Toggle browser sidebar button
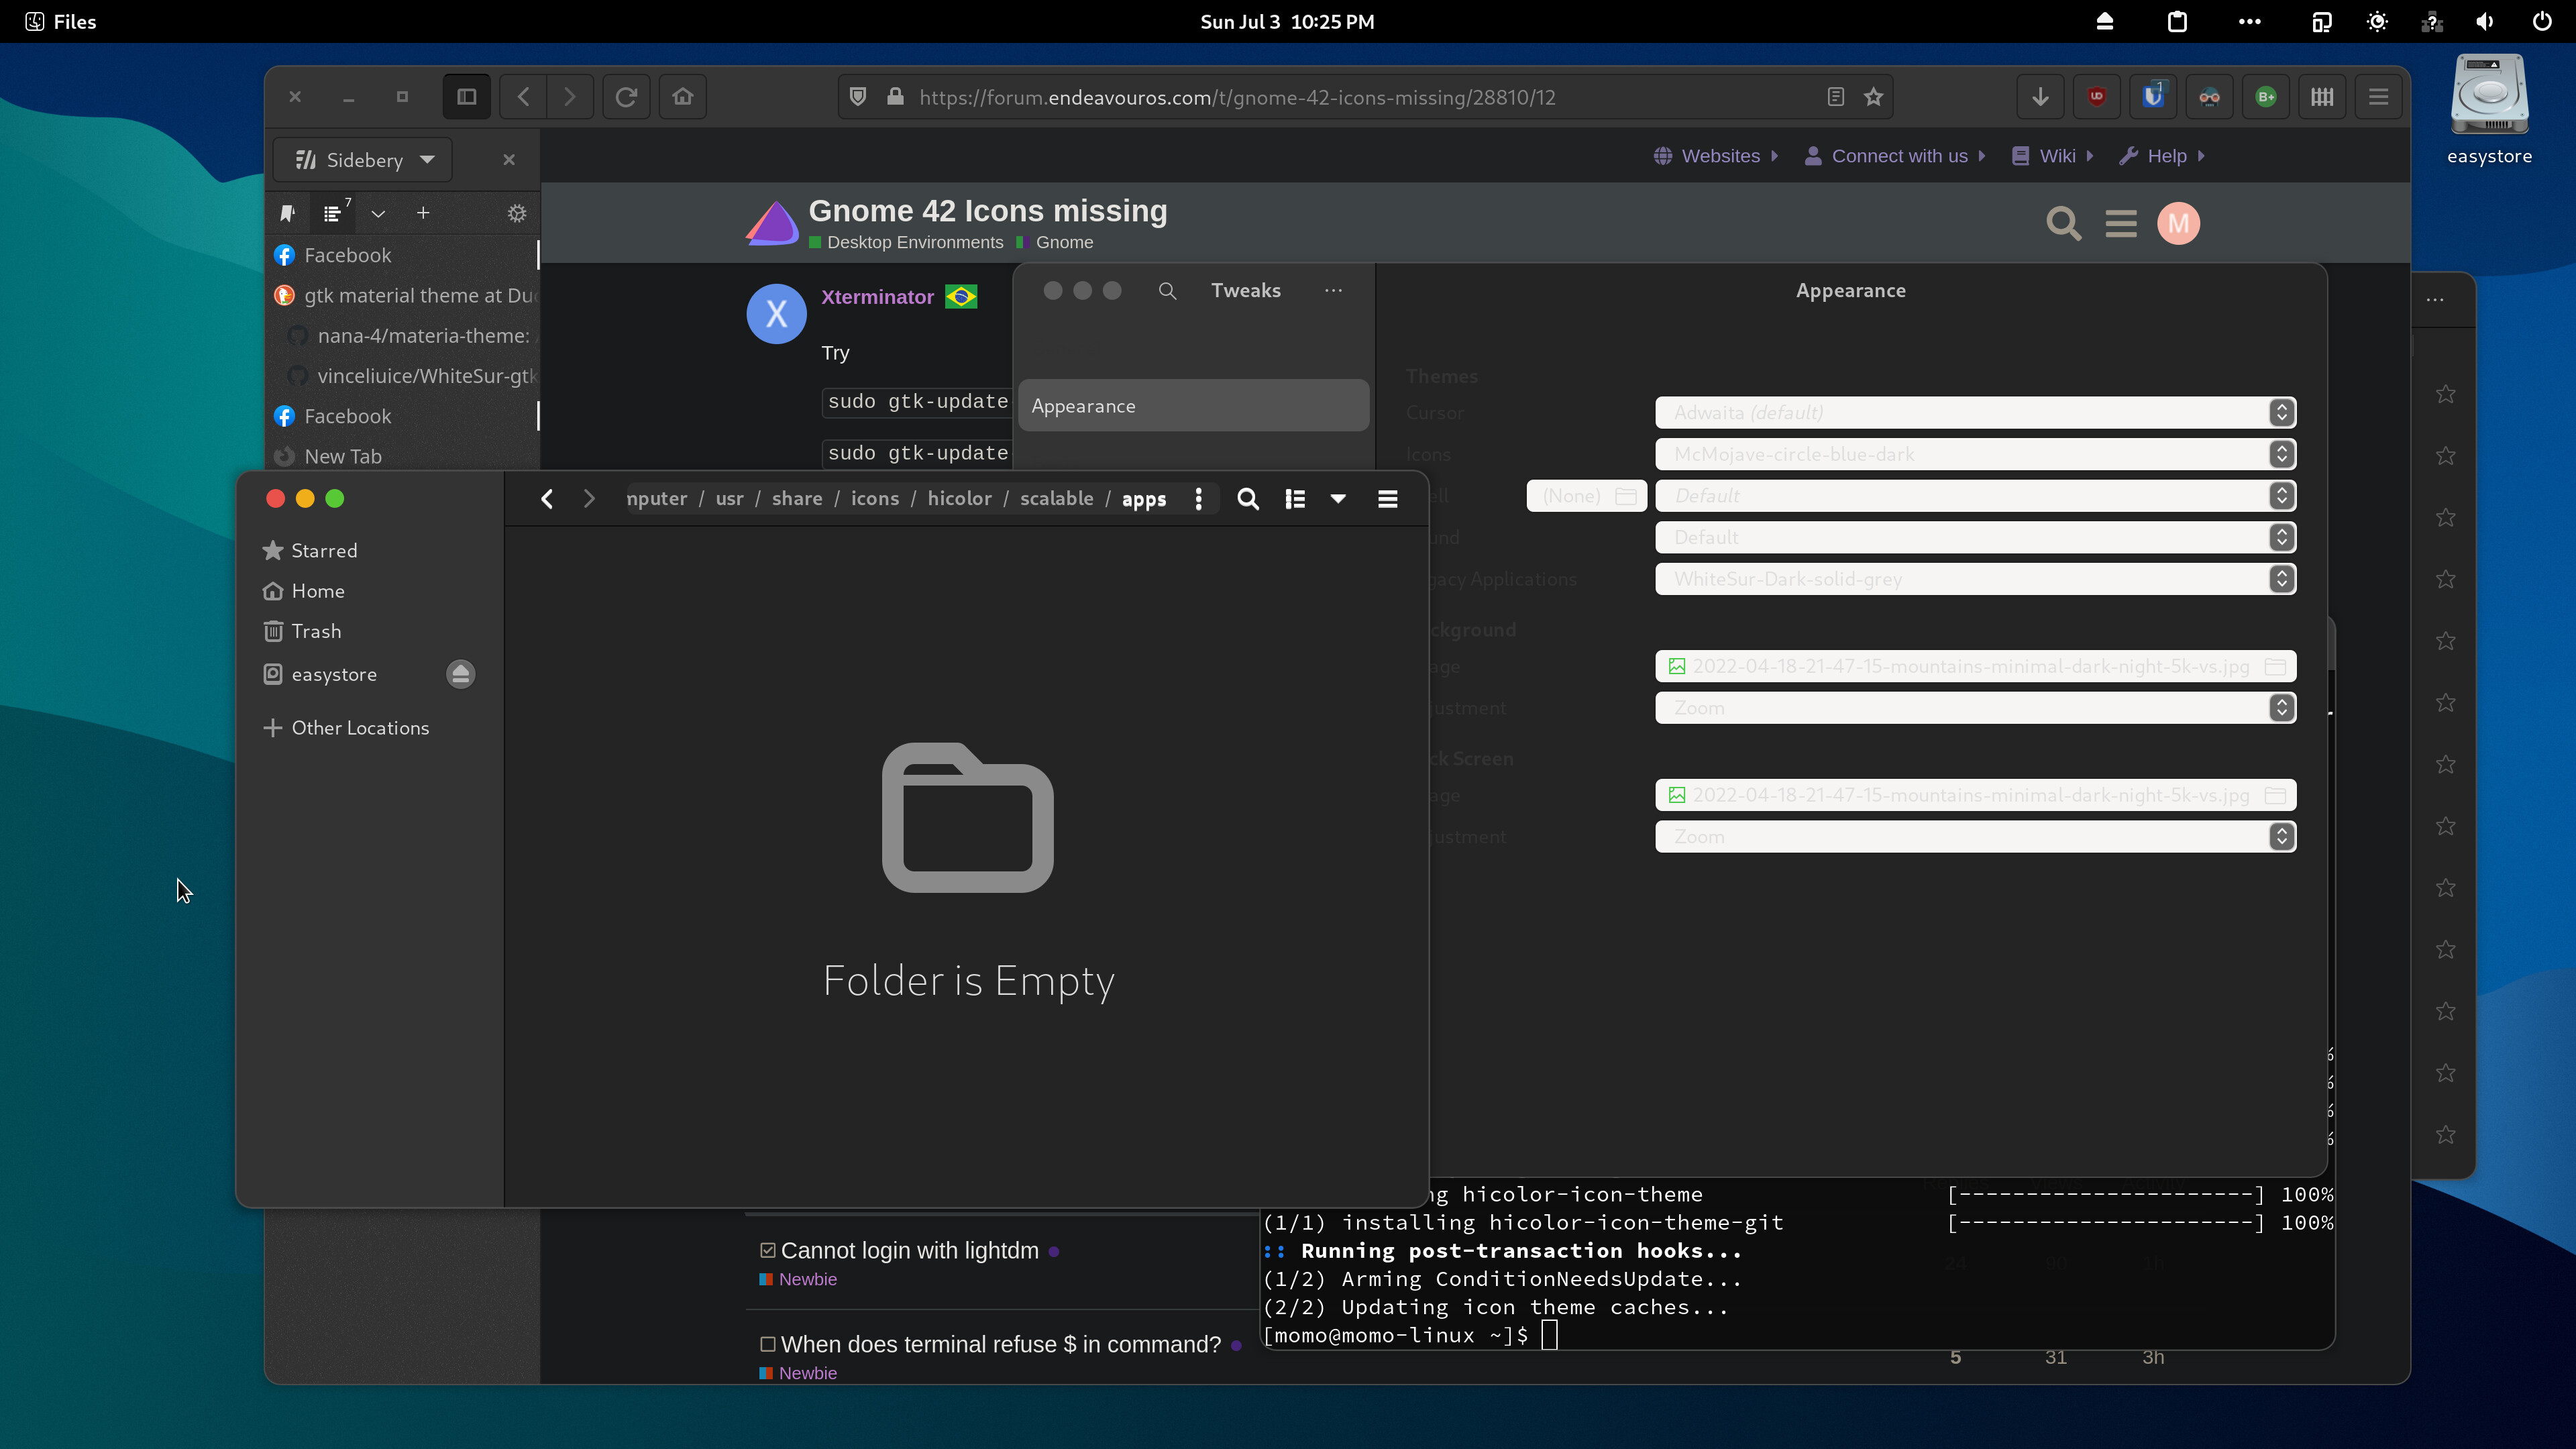2576x1449 pixels. [467, 97]
